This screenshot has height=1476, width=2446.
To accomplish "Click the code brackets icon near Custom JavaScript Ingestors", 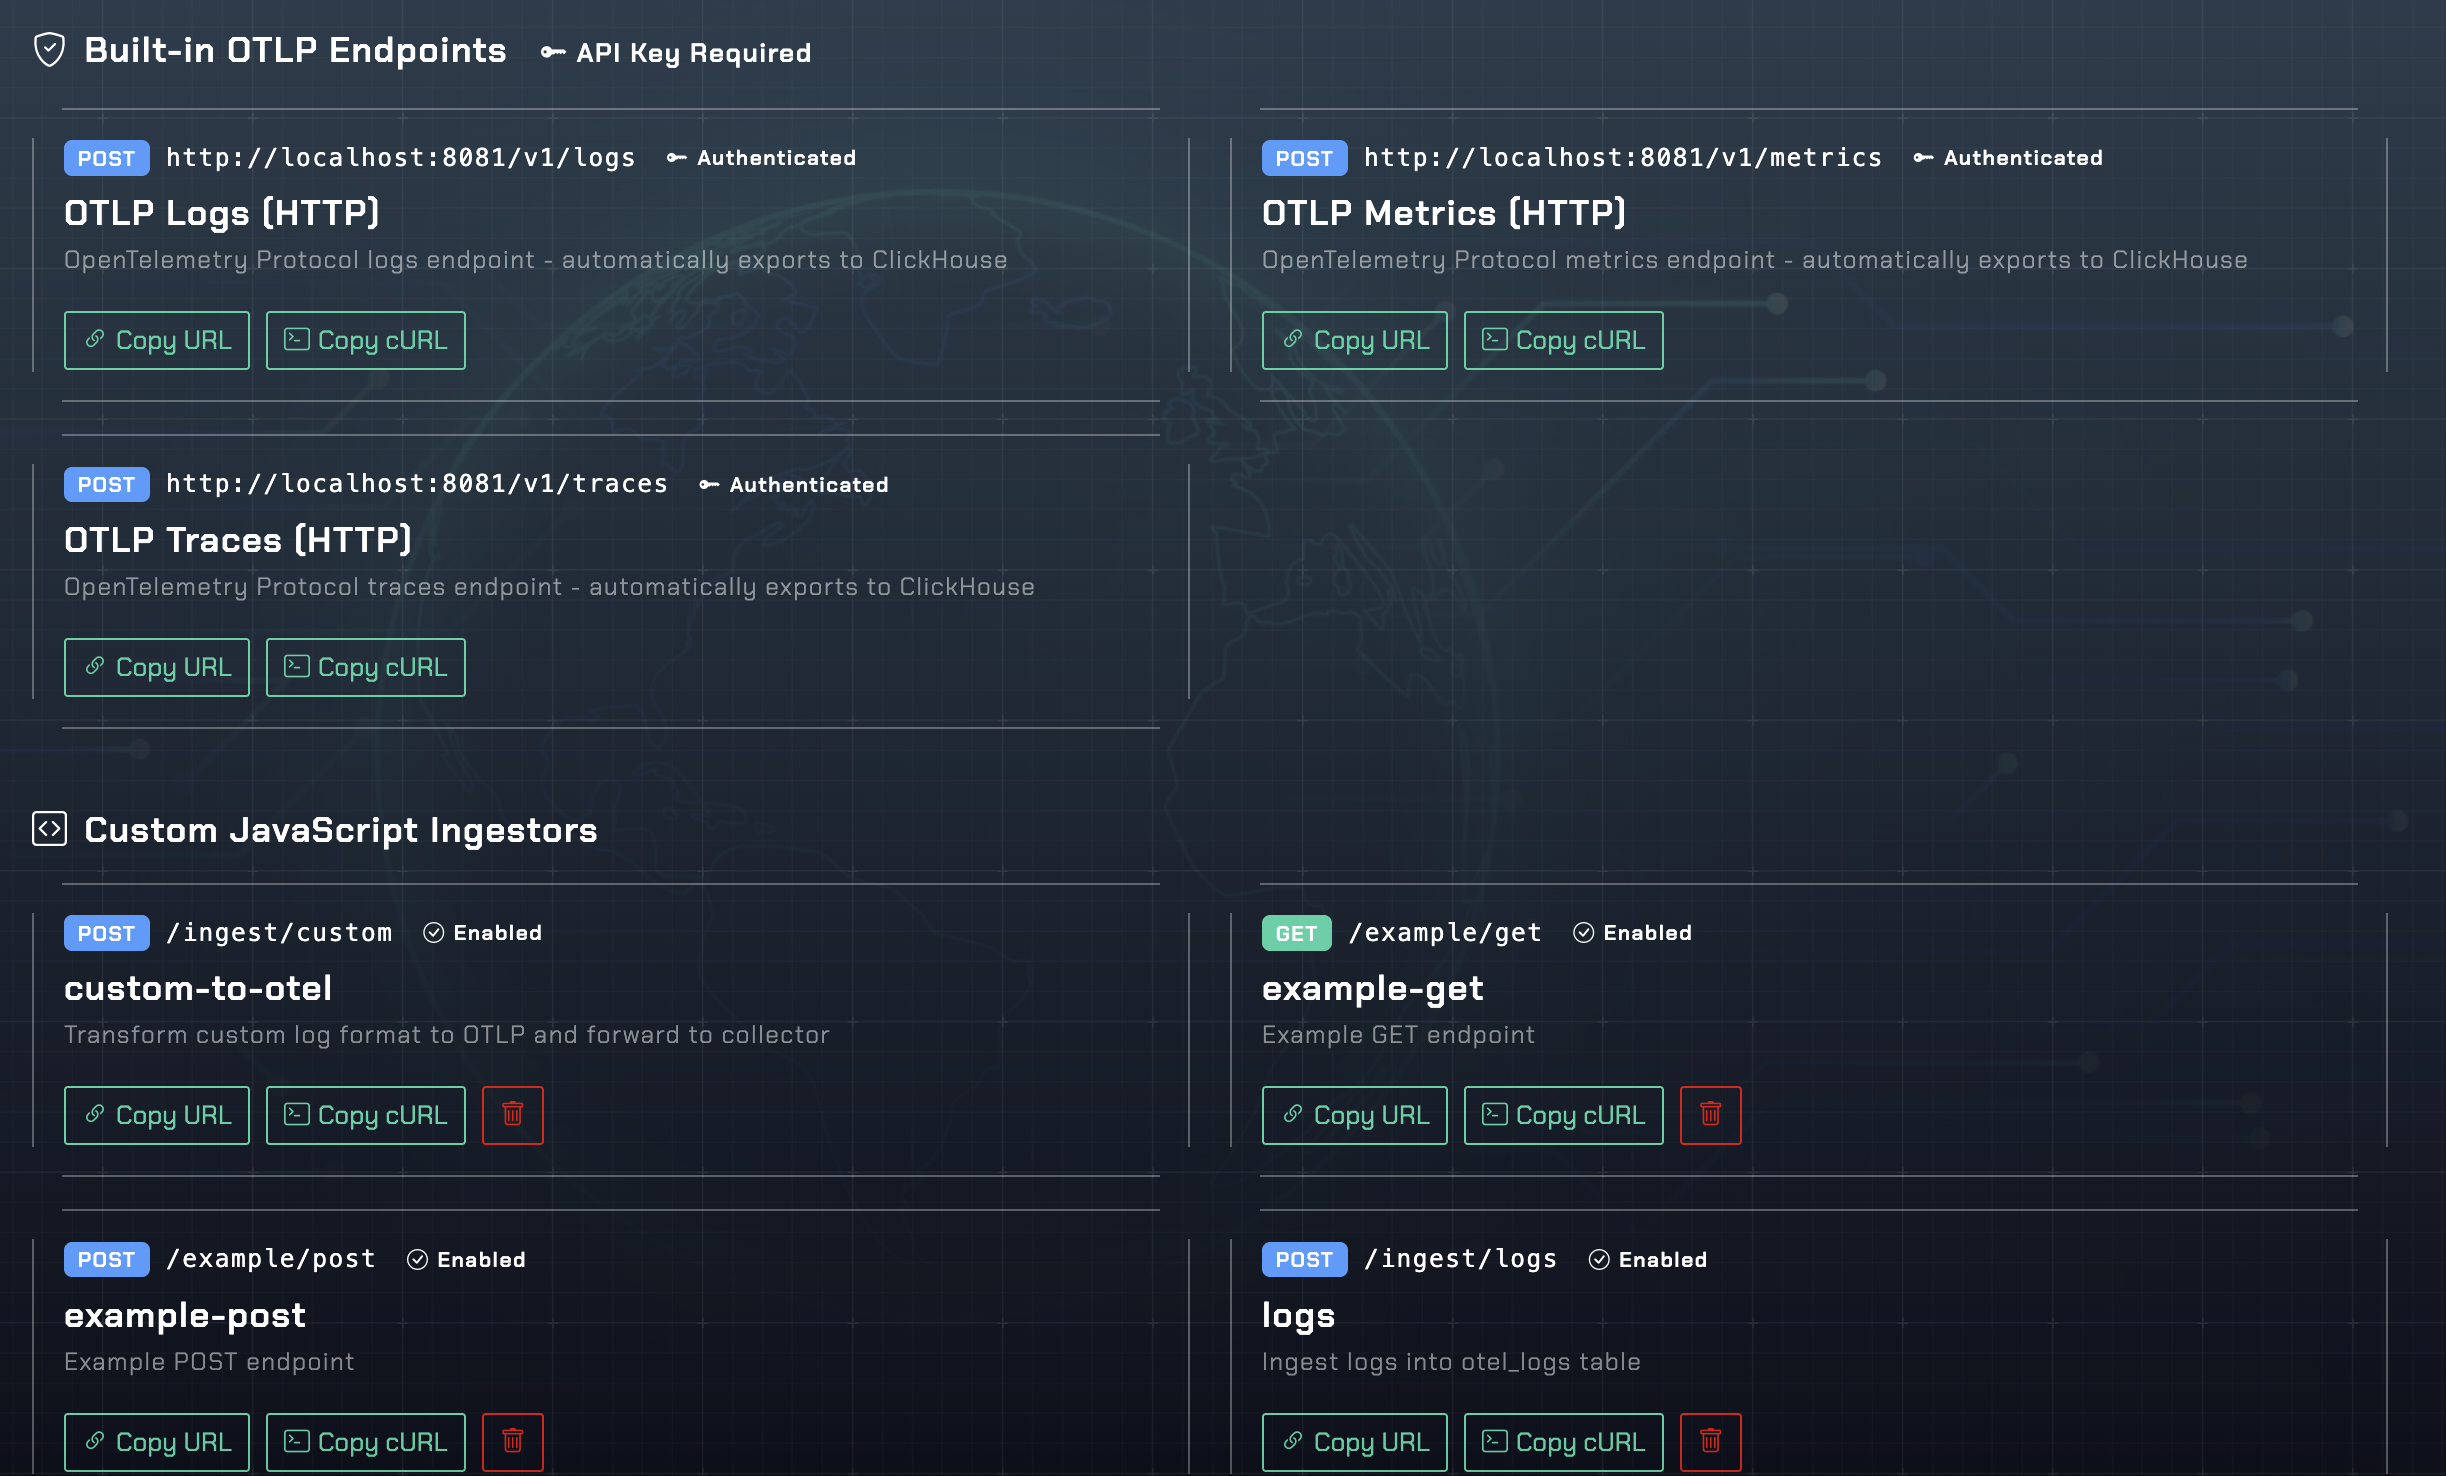I will (49, 828).
